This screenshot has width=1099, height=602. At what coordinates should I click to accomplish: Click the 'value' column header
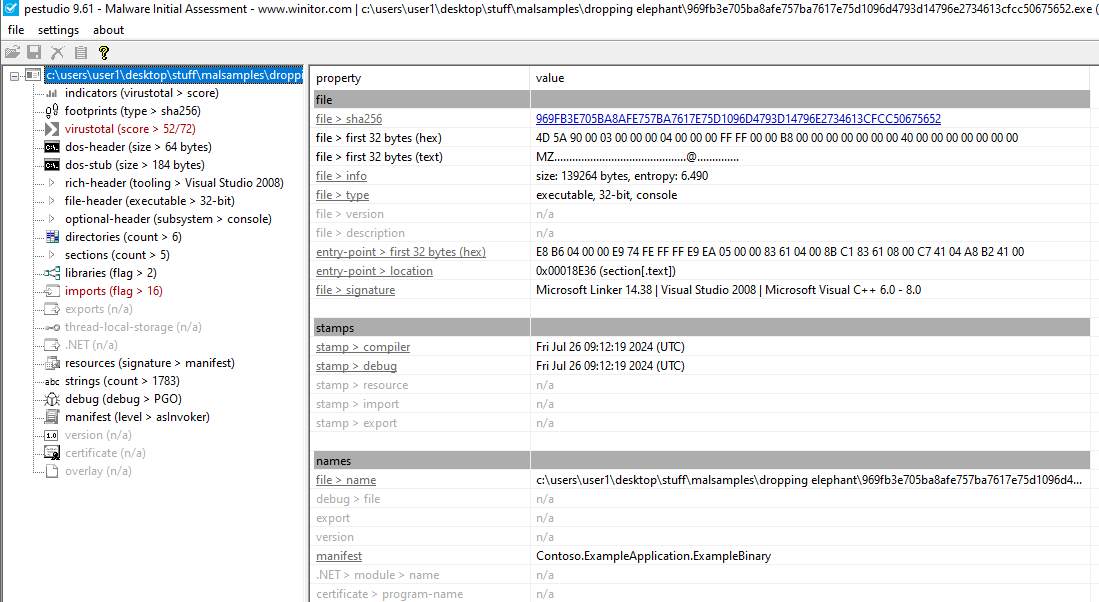point(550,78)
